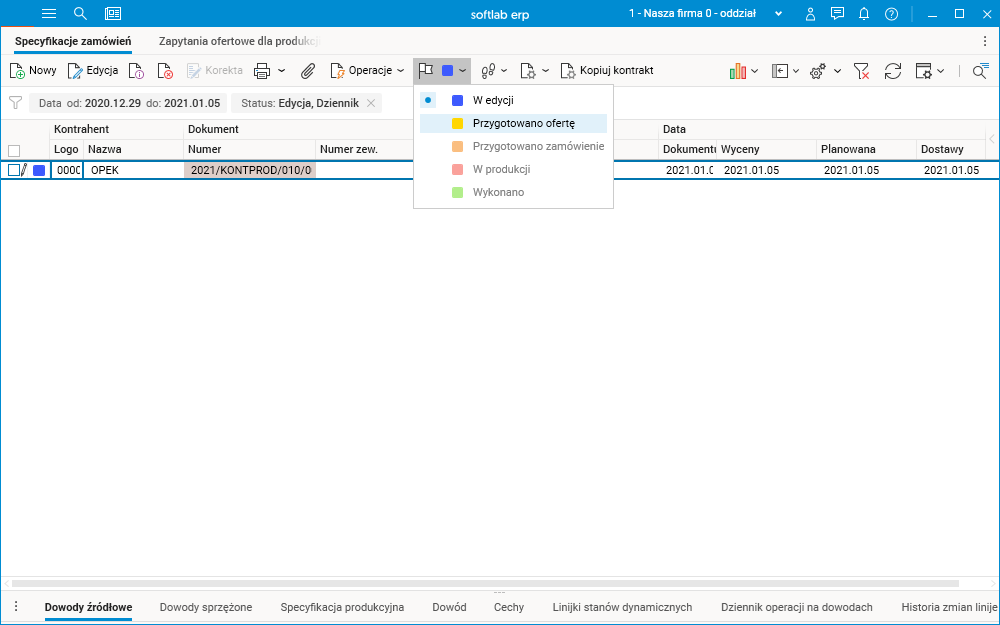Screen dimensions: 1000x625
Task: Switch to Zapytania ofertowe dla produkcji tab
Action: point(239,41)
